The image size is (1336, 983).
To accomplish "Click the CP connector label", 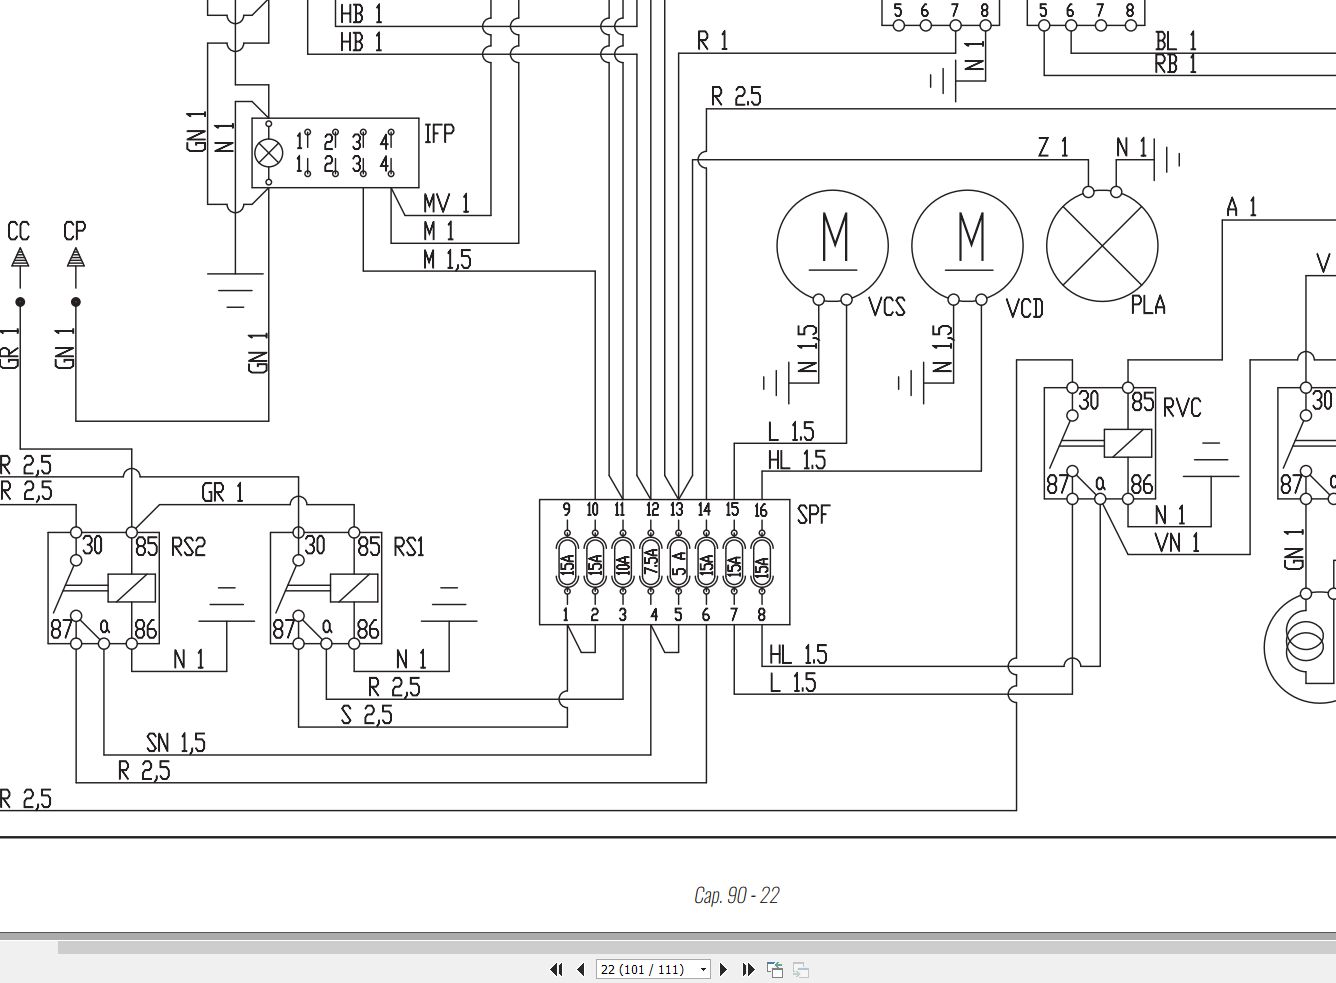I will coord(75,231).
